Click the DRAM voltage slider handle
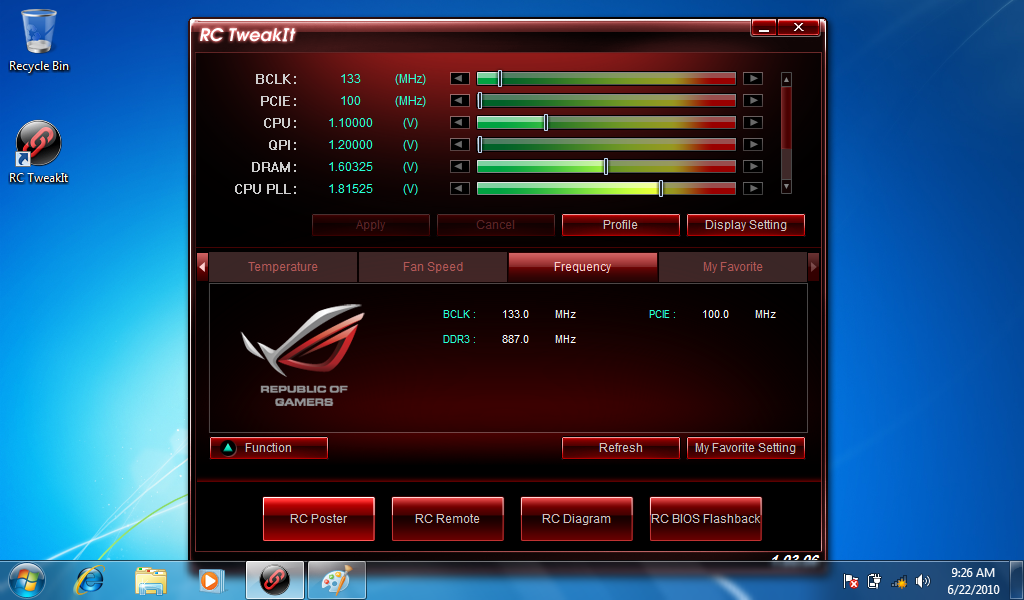The width and height of the screenshot is (1024, 600). 606,166
